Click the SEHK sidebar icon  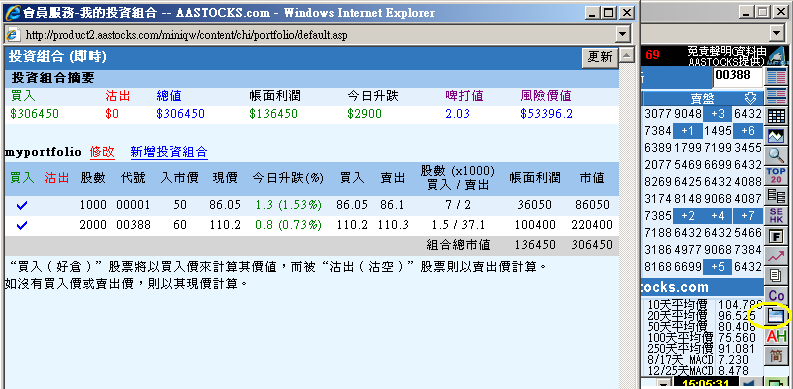pyautogui.click(x=775, y=216)
